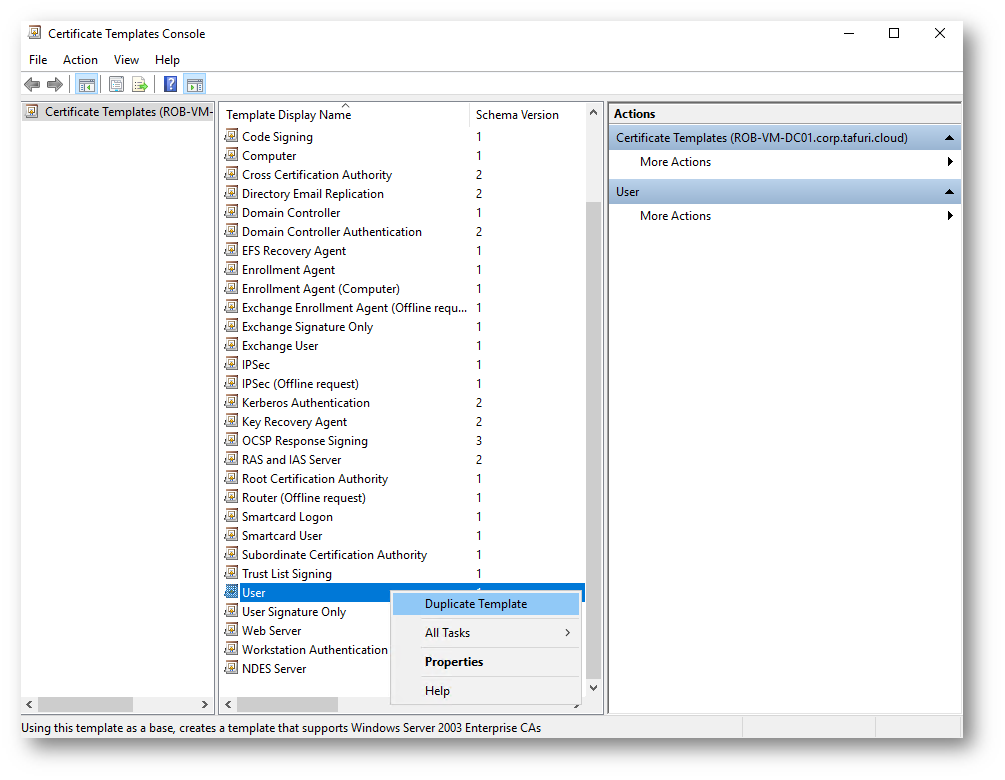Open the View menu
The image size is (1005, 780).
(126, 60)
